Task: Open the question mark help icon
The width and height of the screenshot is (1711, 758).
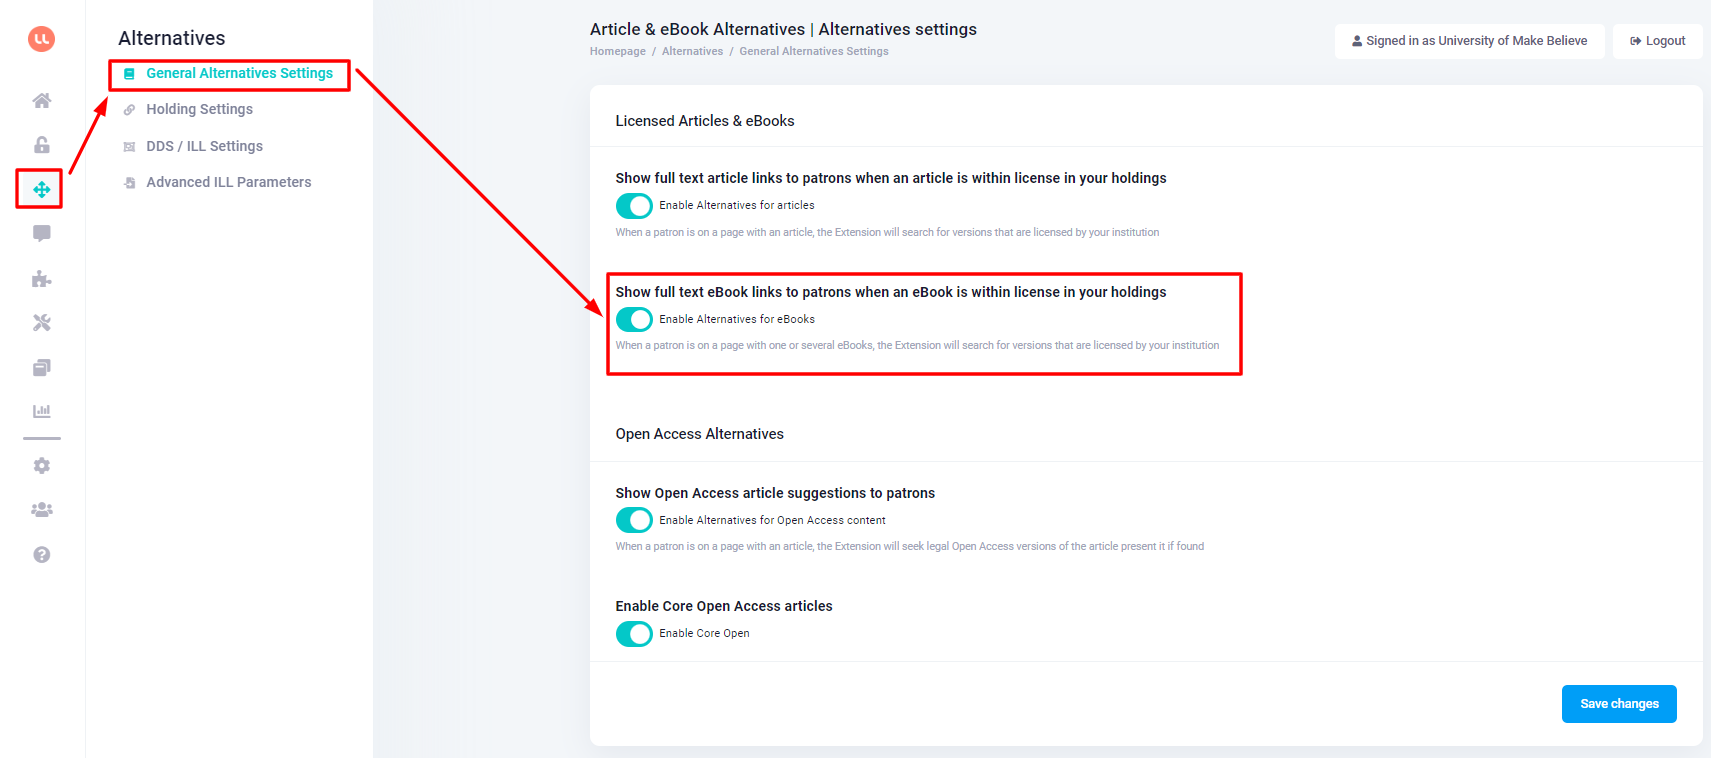Action: click(41, 555)
